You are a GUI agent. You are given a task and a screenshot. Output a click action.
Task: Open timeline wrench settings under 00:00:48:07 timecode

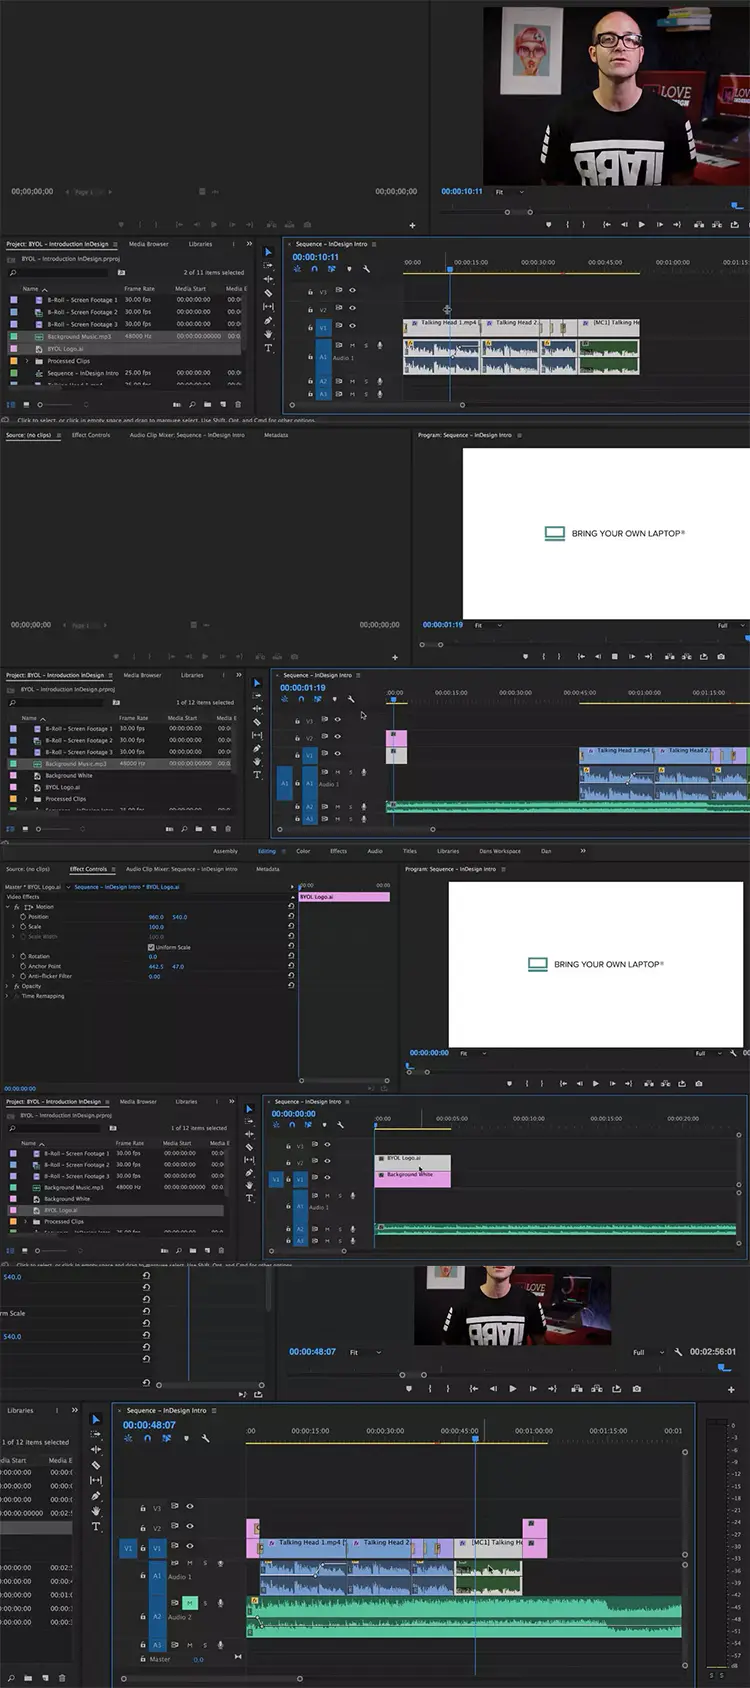point(205,1439)
